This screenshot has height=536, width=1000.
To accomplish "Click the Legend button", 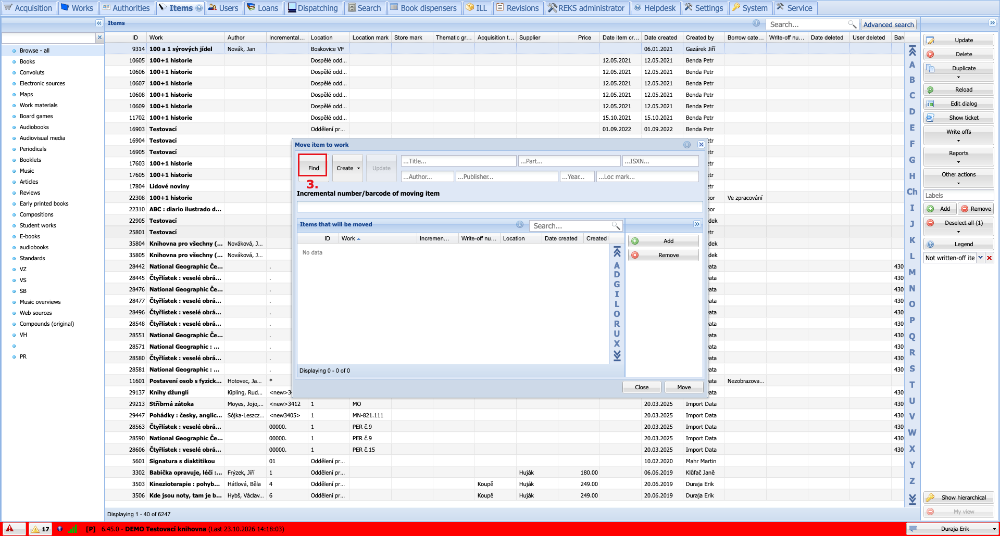I will pos(959,244).
